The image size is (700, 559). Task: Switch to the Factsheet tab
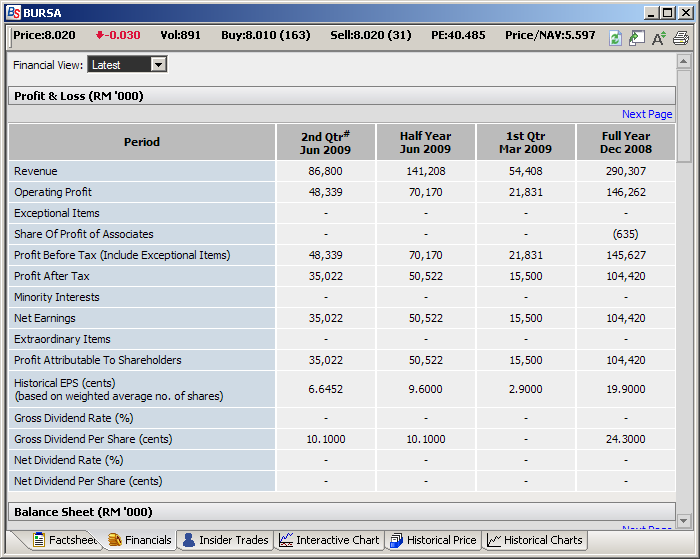pos(65,540)
